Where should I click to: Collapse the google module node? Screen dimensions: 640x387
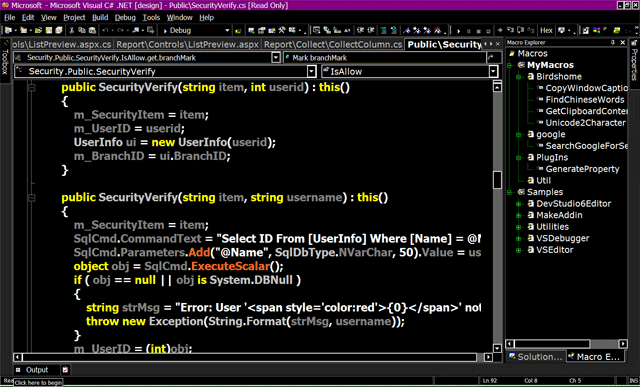coord(519,134)
